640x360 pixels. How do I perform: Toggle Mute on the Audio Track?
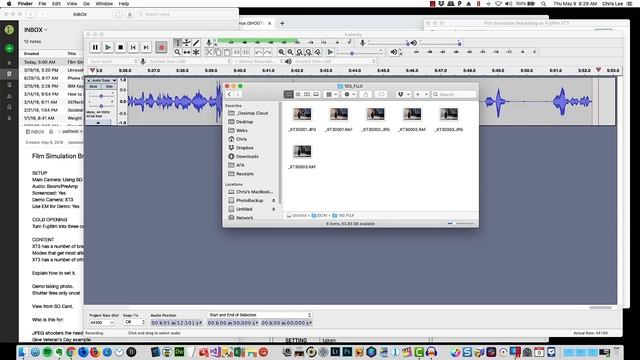tap(93, 87)
